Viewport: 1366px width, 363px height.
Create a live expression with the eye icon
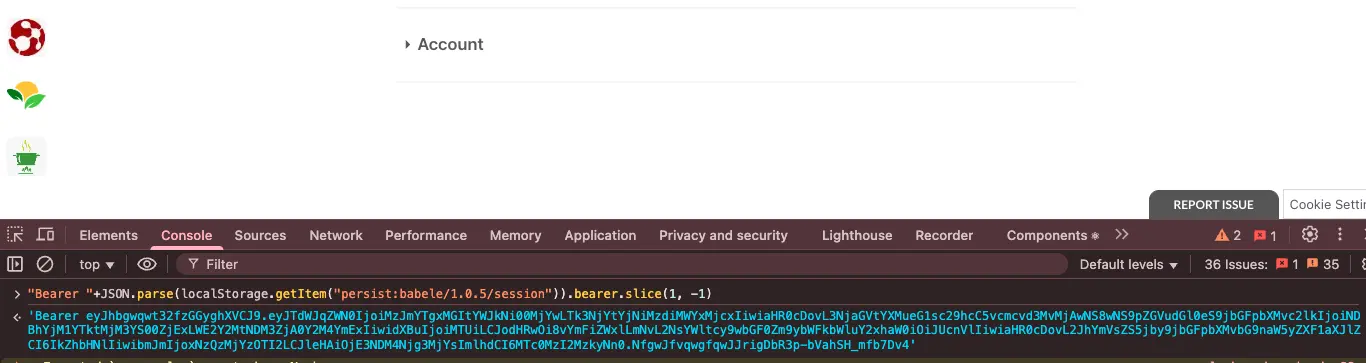click(x=147, y=264)
